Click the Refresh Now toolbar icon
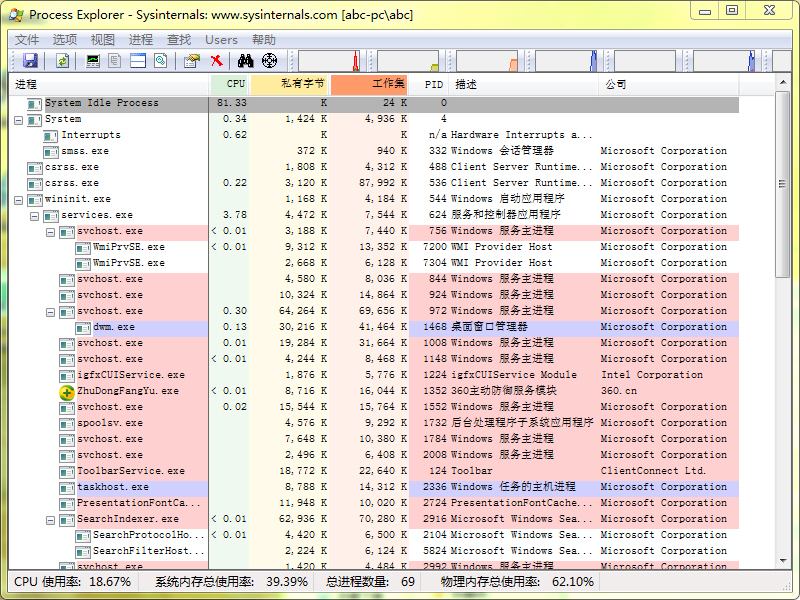The height and width of the screenshot is (600, 800). click(62, 61)
